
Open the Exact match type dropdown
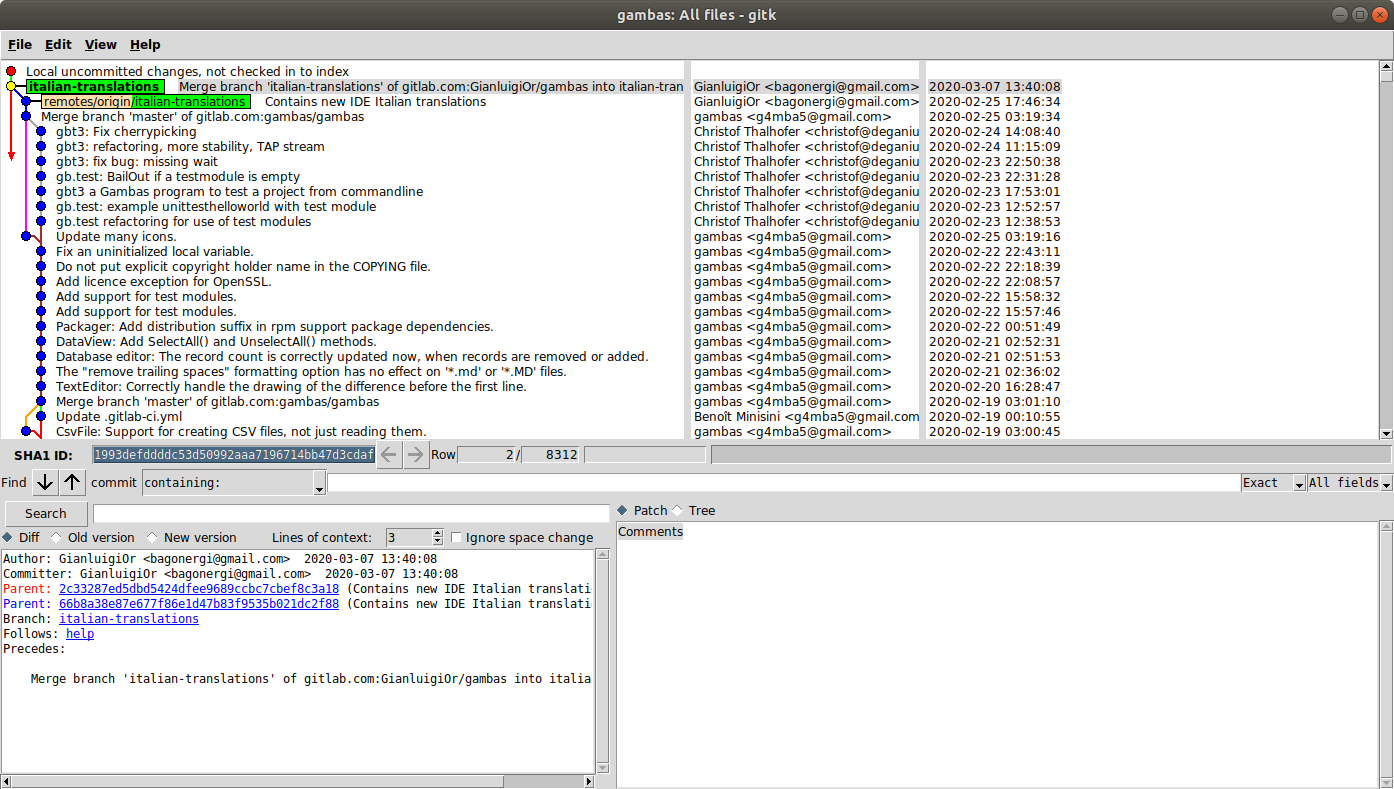pos(1273,483)
